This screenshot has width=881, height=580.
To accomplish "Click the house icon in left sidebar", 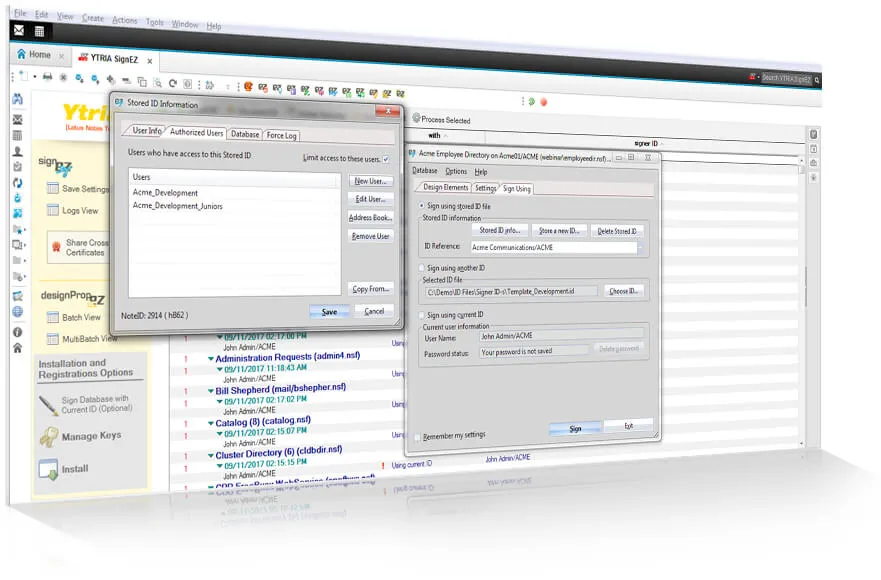I will pyautogui.click(x=17, y=348).
